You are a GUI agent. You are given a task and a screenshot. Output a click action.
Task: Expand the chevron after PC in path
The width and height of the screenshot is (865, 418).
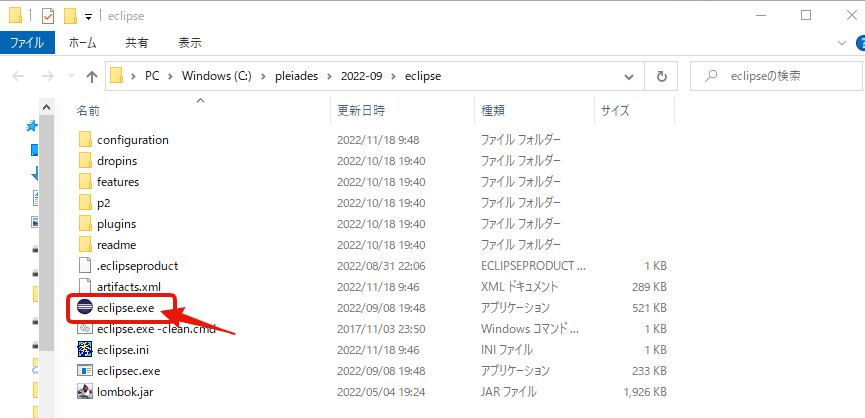coord(170,76)
